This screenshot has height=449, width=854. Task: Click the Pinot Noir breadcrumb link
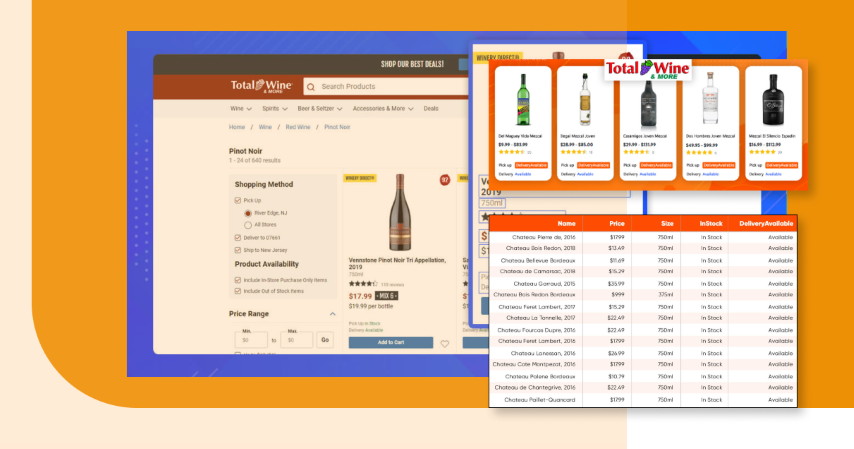[337, 127]
